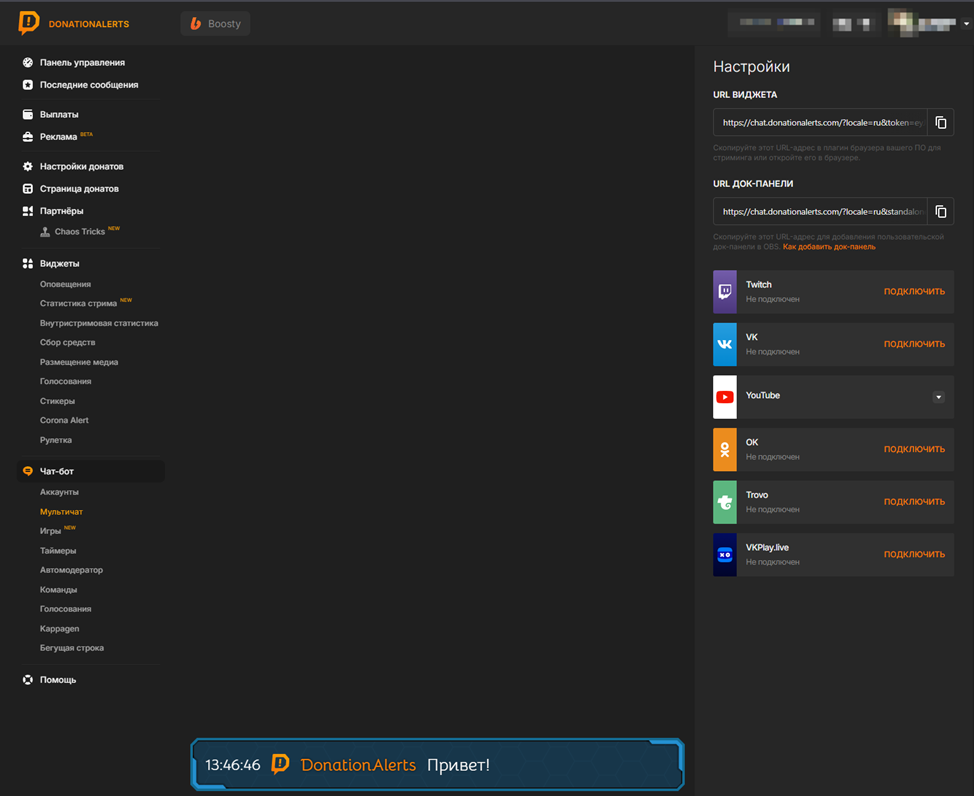Screen dimensions: 974x796
Task: Click the Панель управления dashboard icon
Action: [x=28, y=62]
